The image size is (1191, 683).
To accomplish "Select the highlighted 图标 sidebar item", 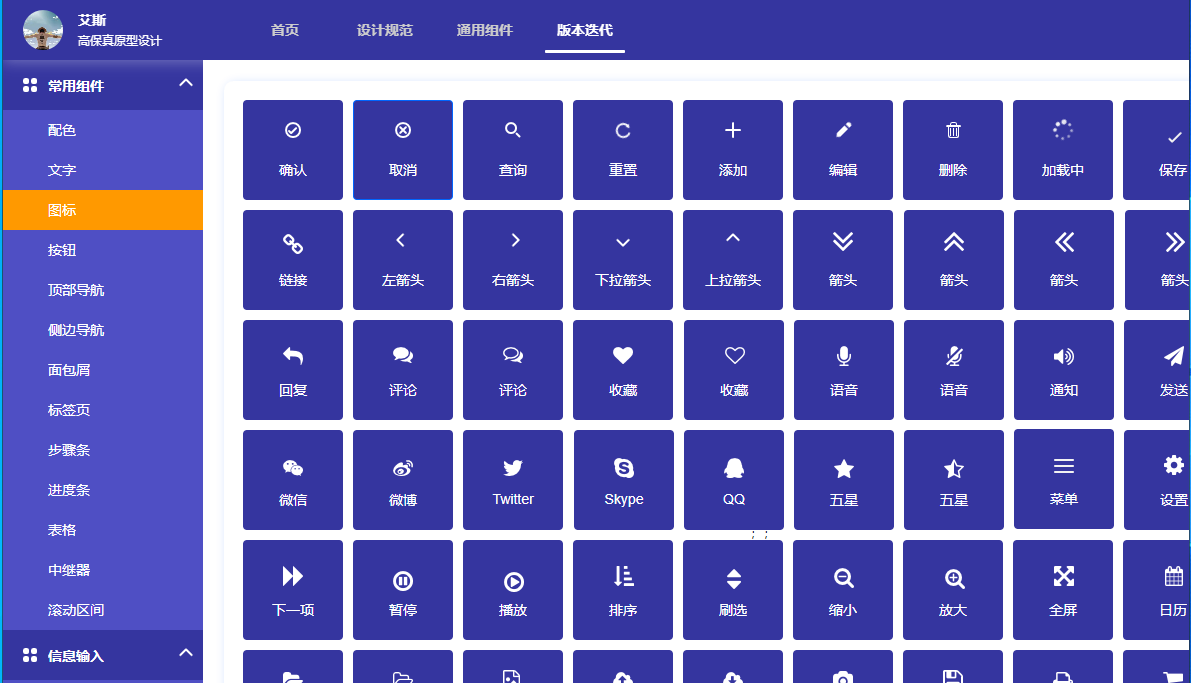I will tap(103, 210).
